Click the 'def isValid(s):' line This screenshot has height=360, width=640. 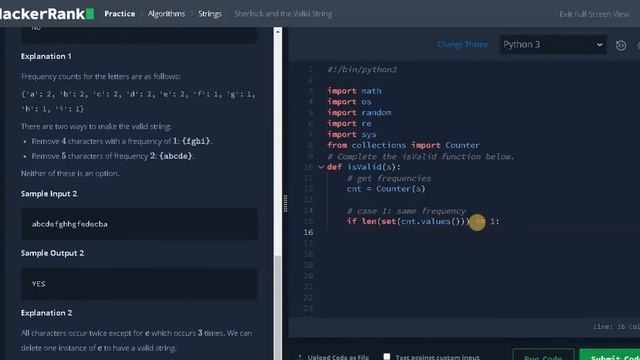tap(363, 167)
